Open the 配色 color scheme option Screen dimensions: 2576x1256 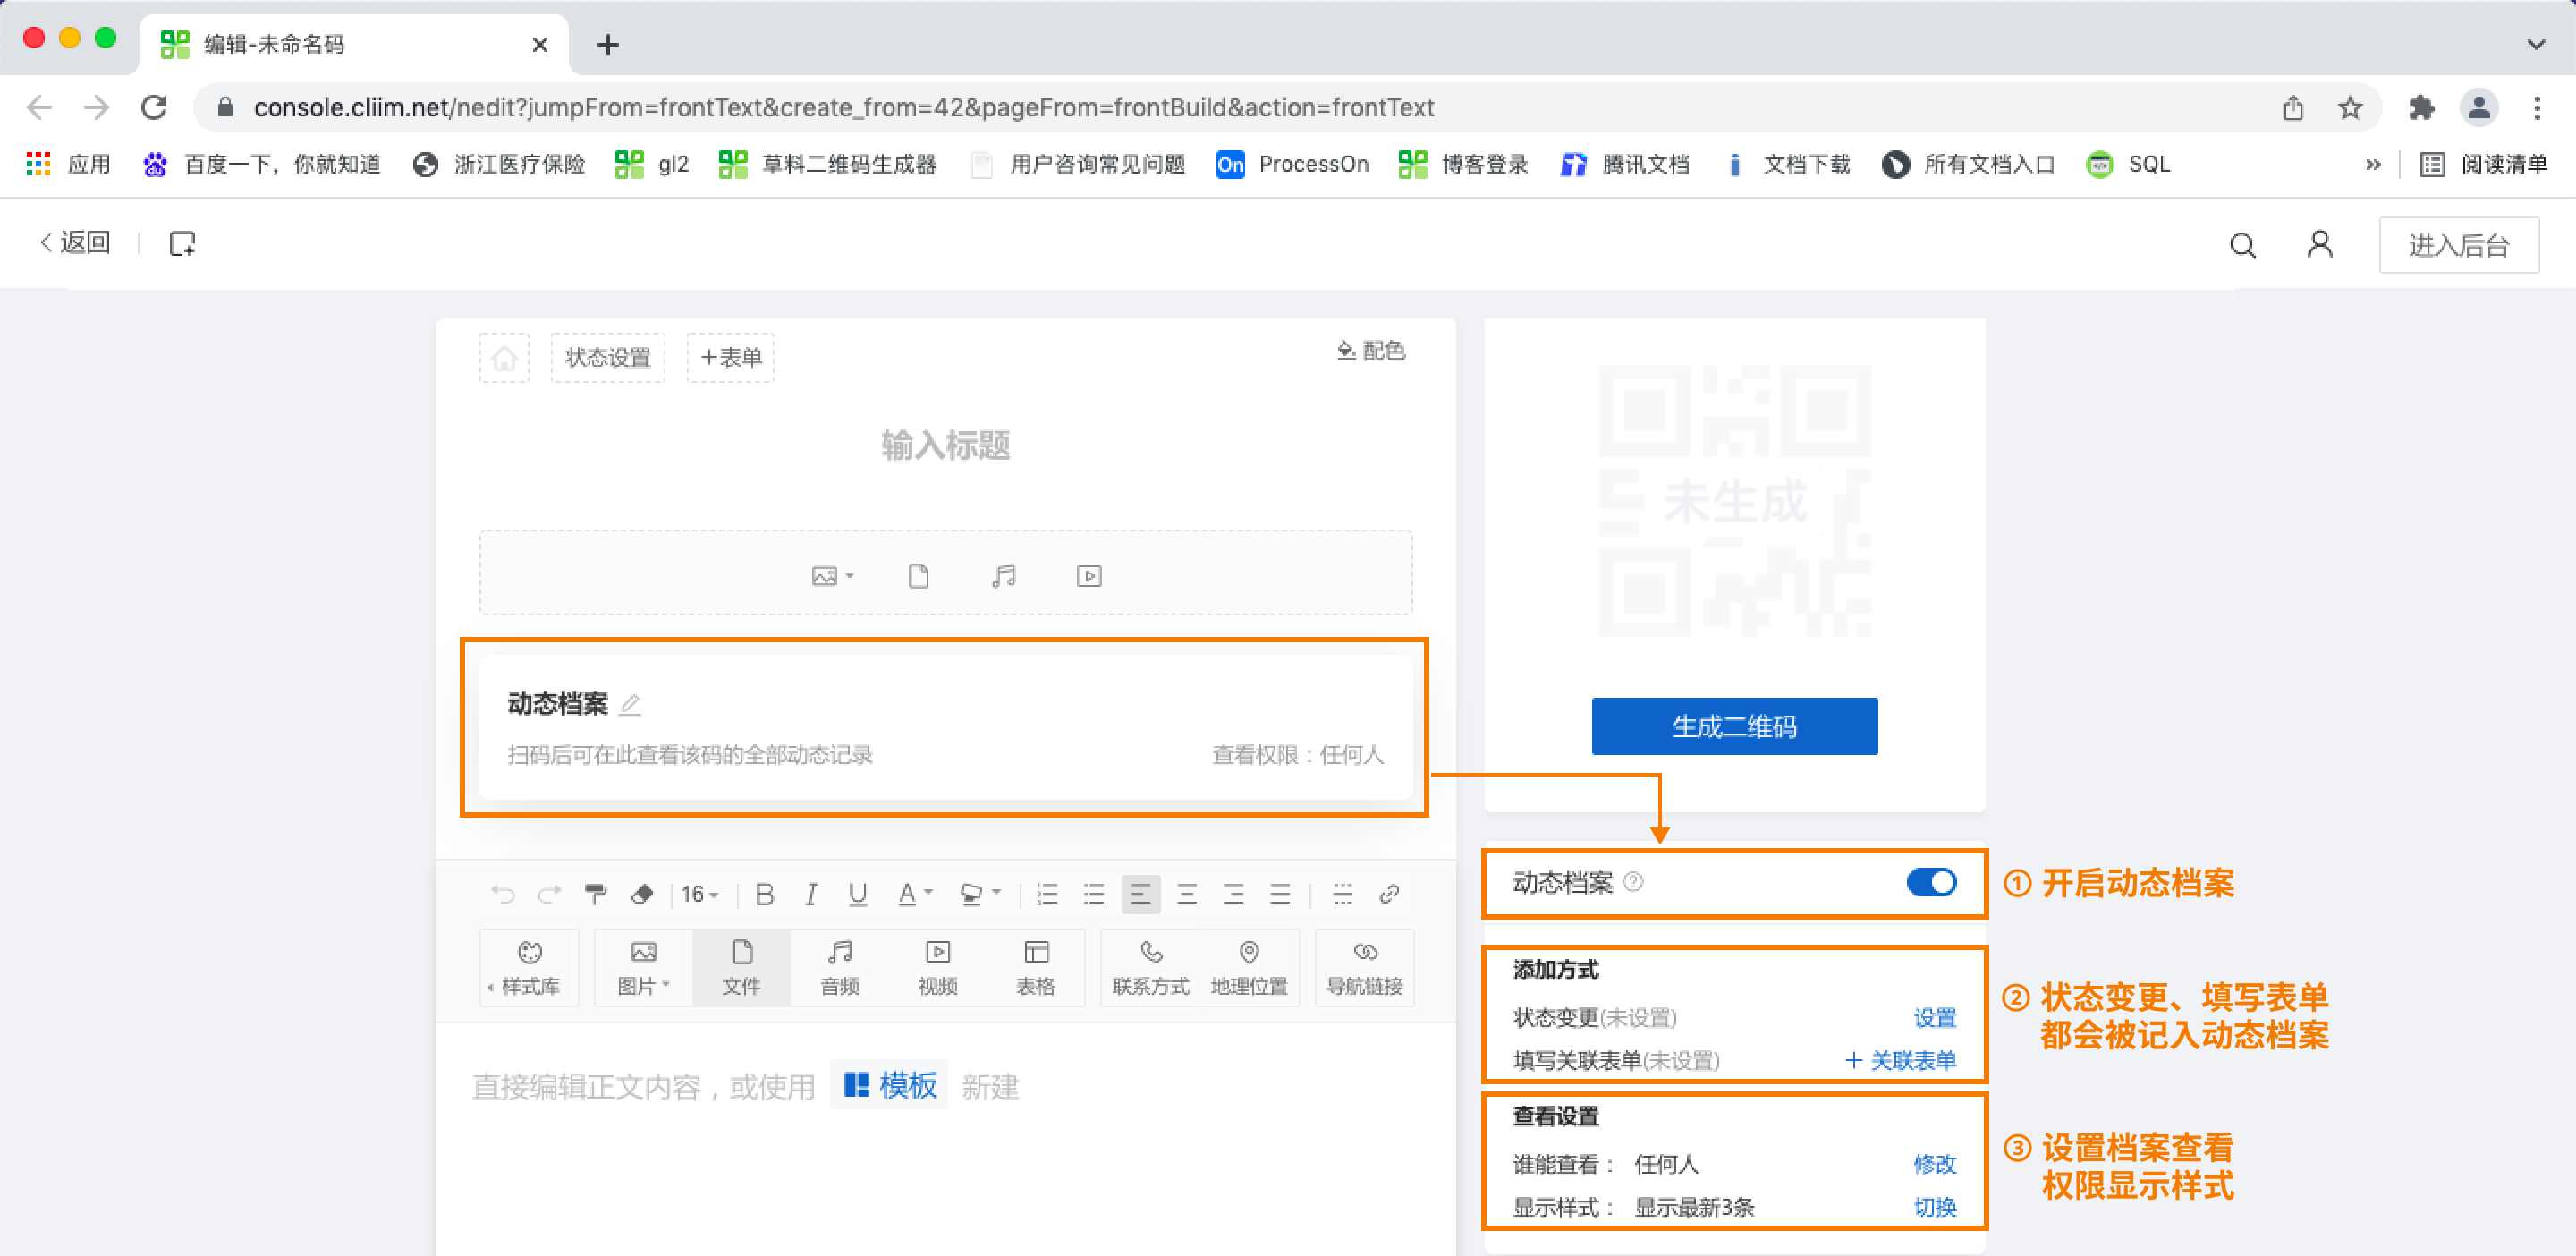[1372, 350]
